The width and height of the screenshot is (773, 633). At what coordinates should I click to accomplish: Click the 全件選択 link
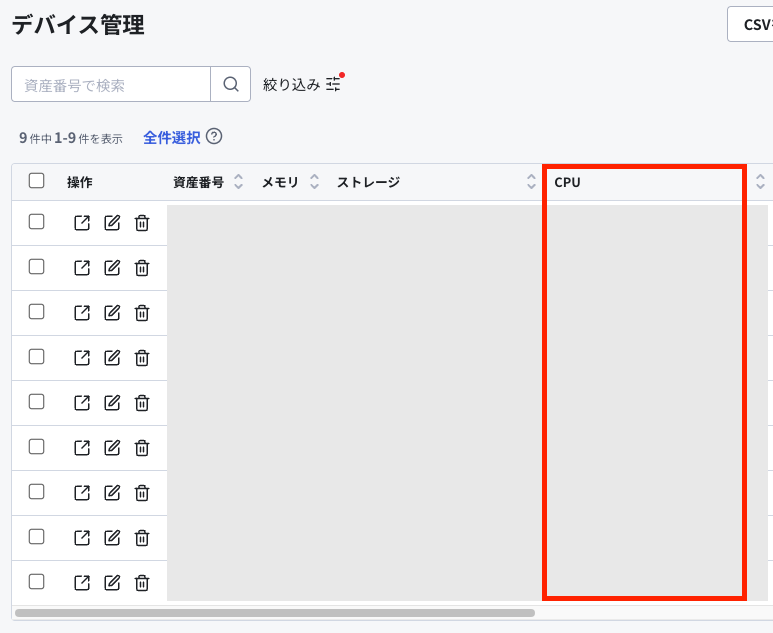tap(172, 138)
